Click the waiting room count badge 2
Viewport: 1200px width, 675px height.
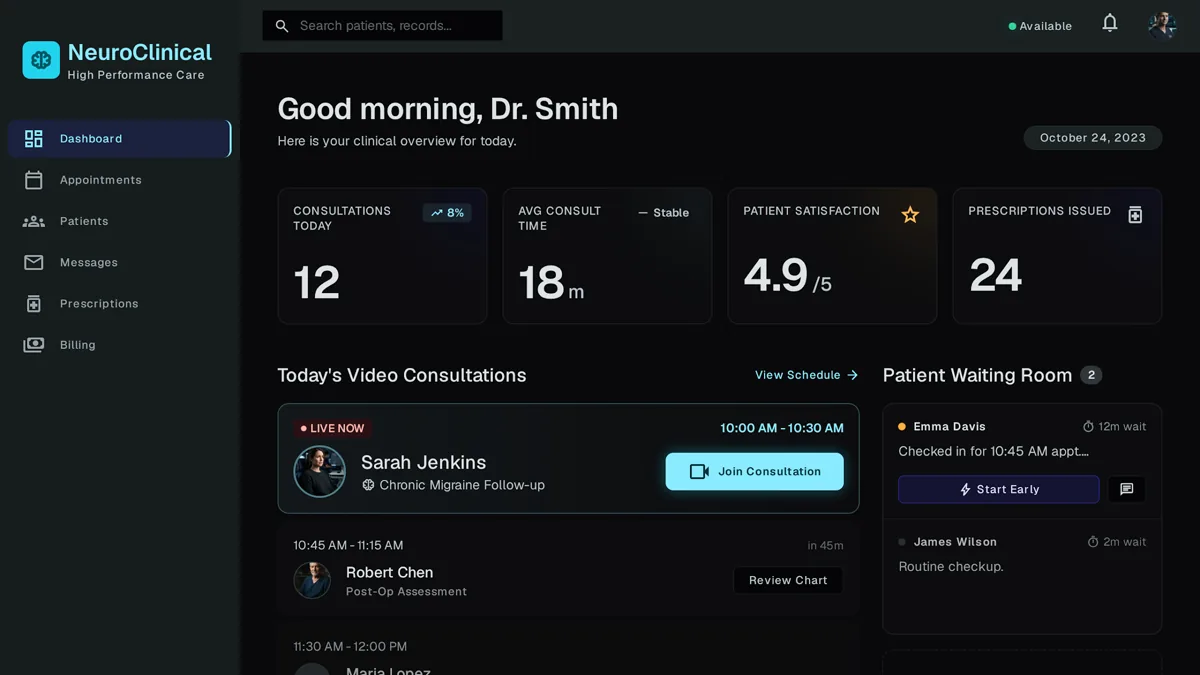[1091, 375]
